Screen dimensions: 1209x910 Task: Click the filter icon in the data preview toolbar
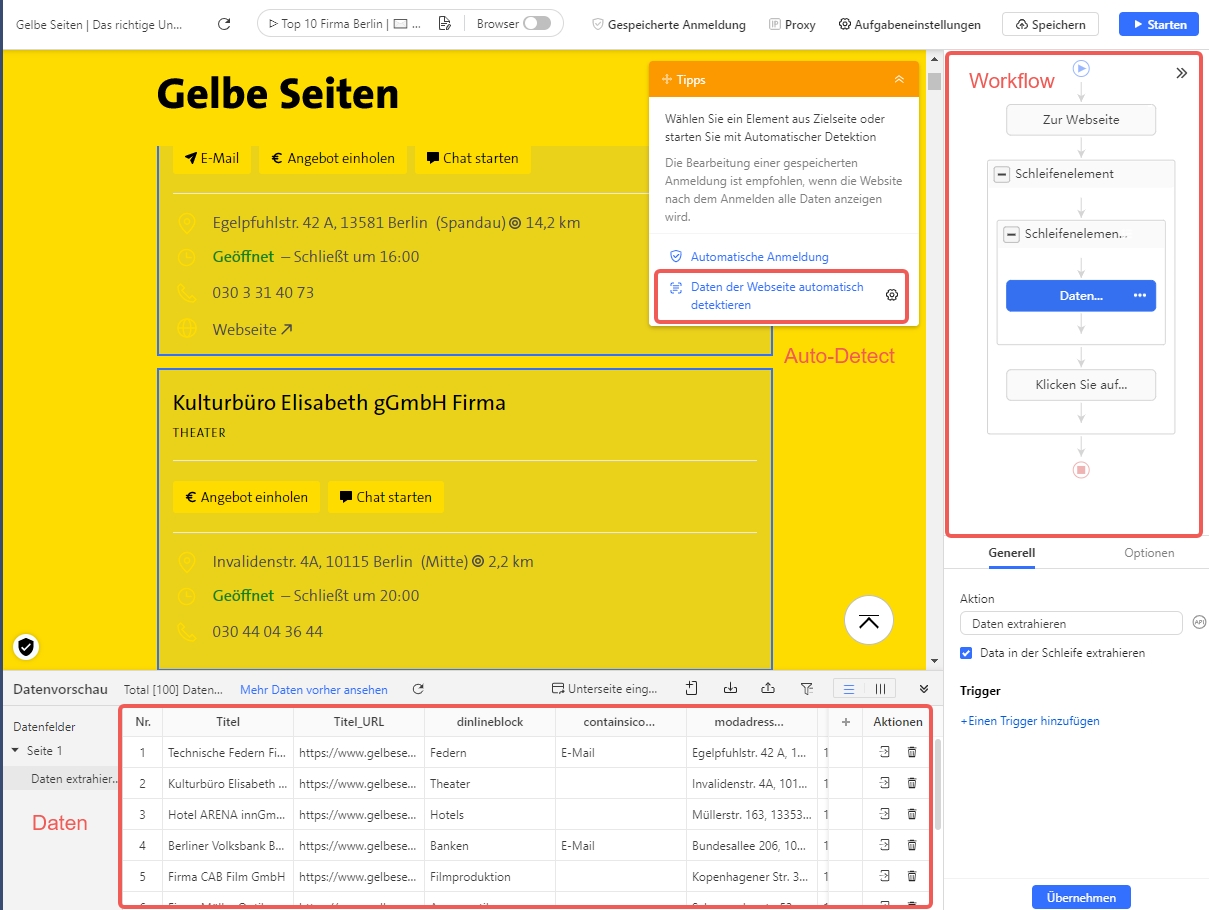[x=806, y=689]
